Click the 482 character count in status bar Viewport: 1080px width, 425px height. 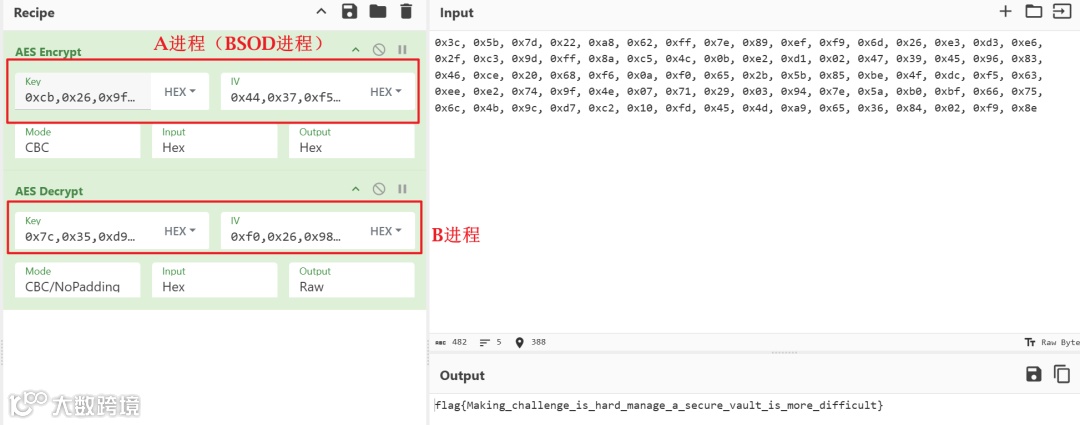point(451,342)
